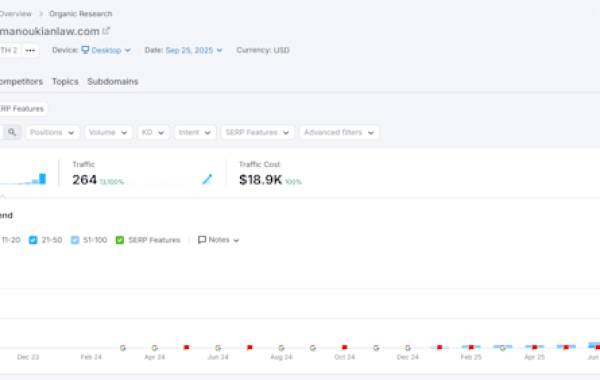
Task: Open manoukianlaw.com external link icon
Action: point(106,31)
